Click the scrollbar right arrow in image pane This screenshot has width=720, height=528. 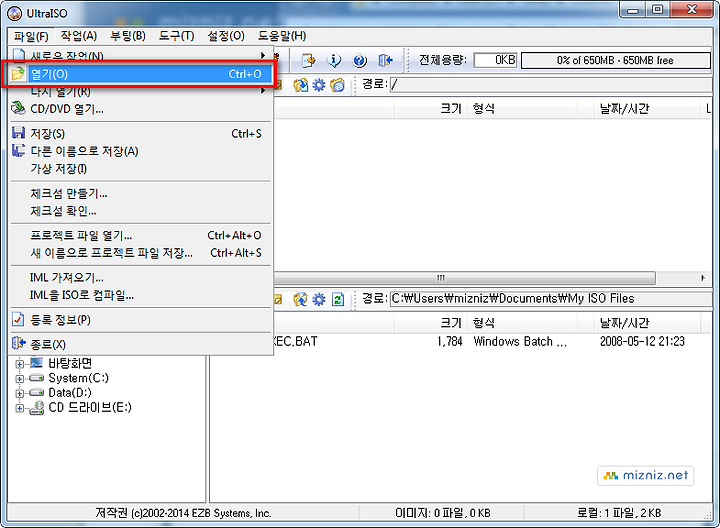click(x=703, y=278)
